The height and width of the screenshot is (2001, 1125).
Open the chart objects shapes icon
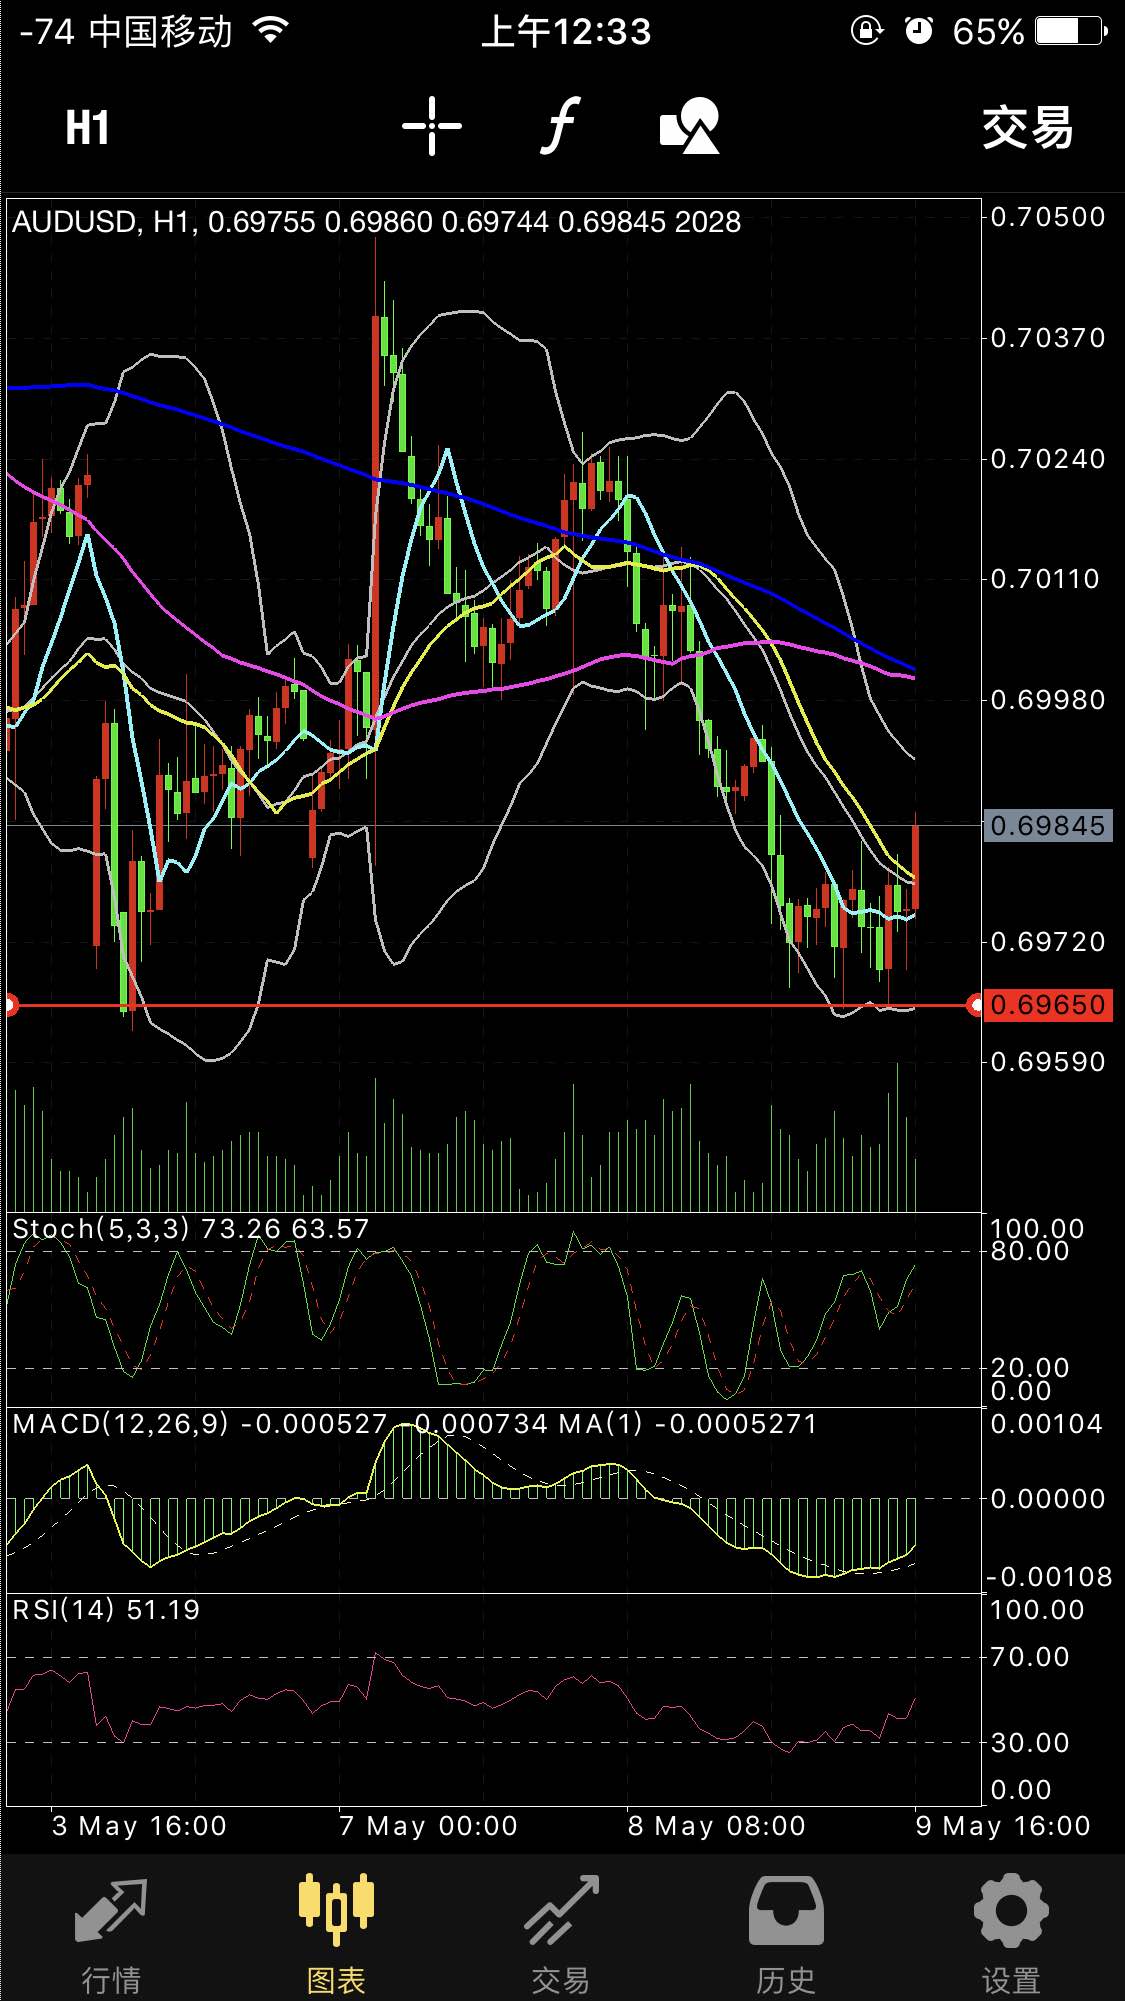click(690, 126)
